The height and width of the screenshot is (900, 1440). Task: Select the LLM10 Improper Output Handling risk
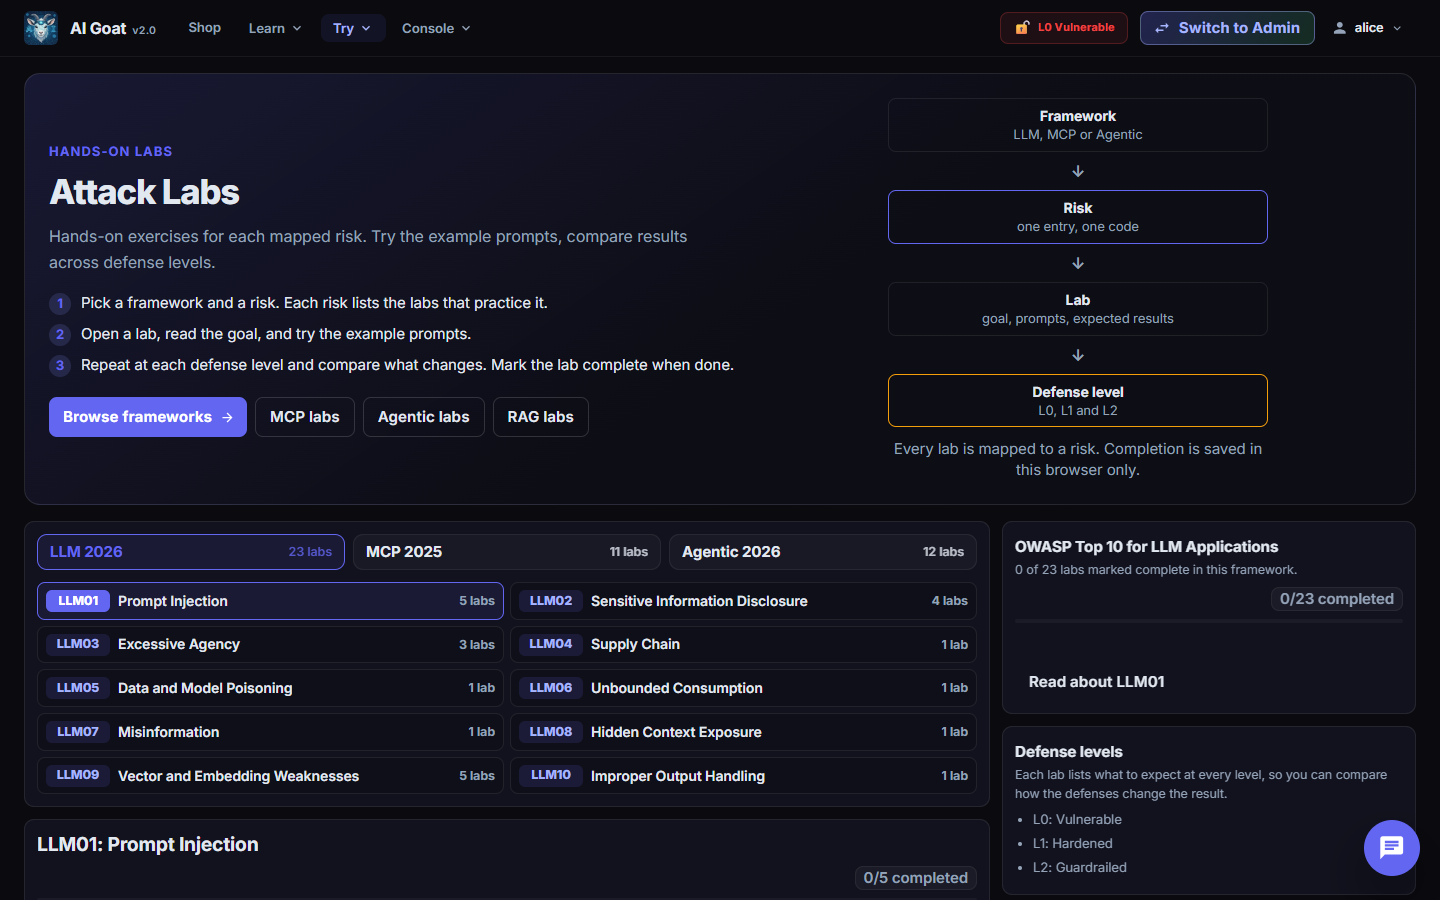[x=743, y=776]
